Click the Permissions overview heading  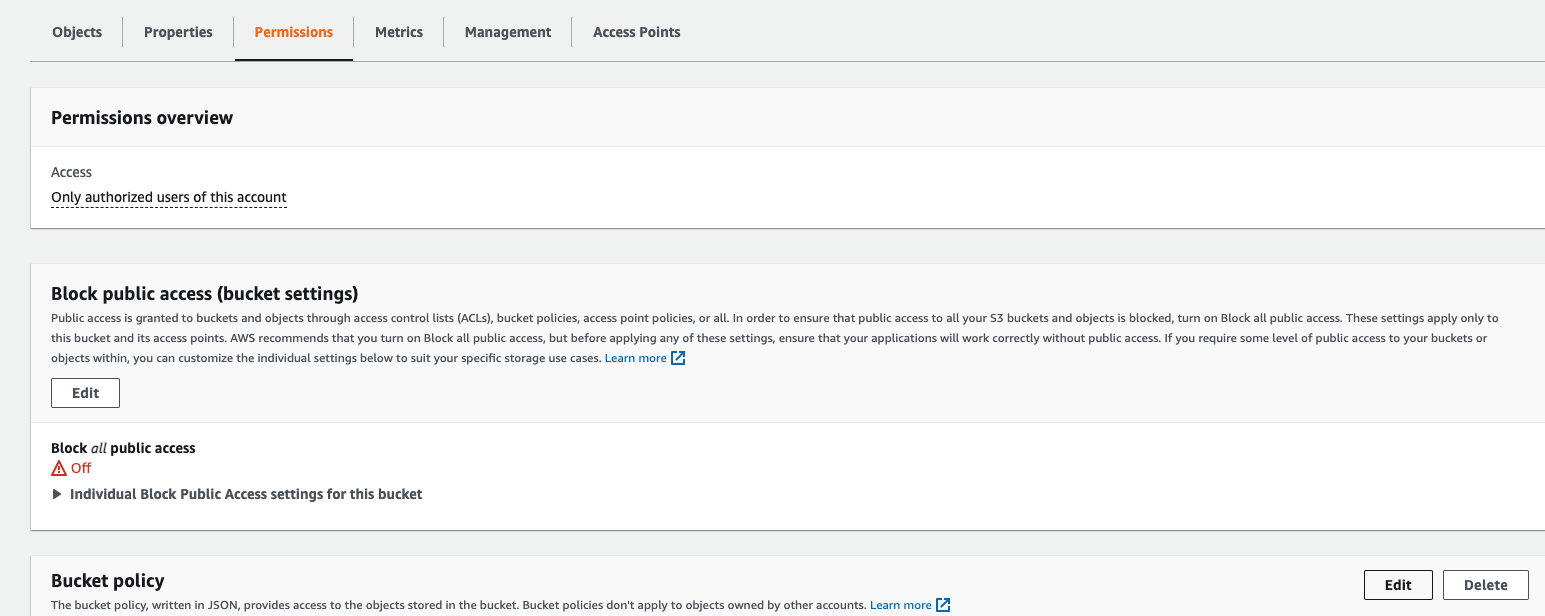[141, 117]
